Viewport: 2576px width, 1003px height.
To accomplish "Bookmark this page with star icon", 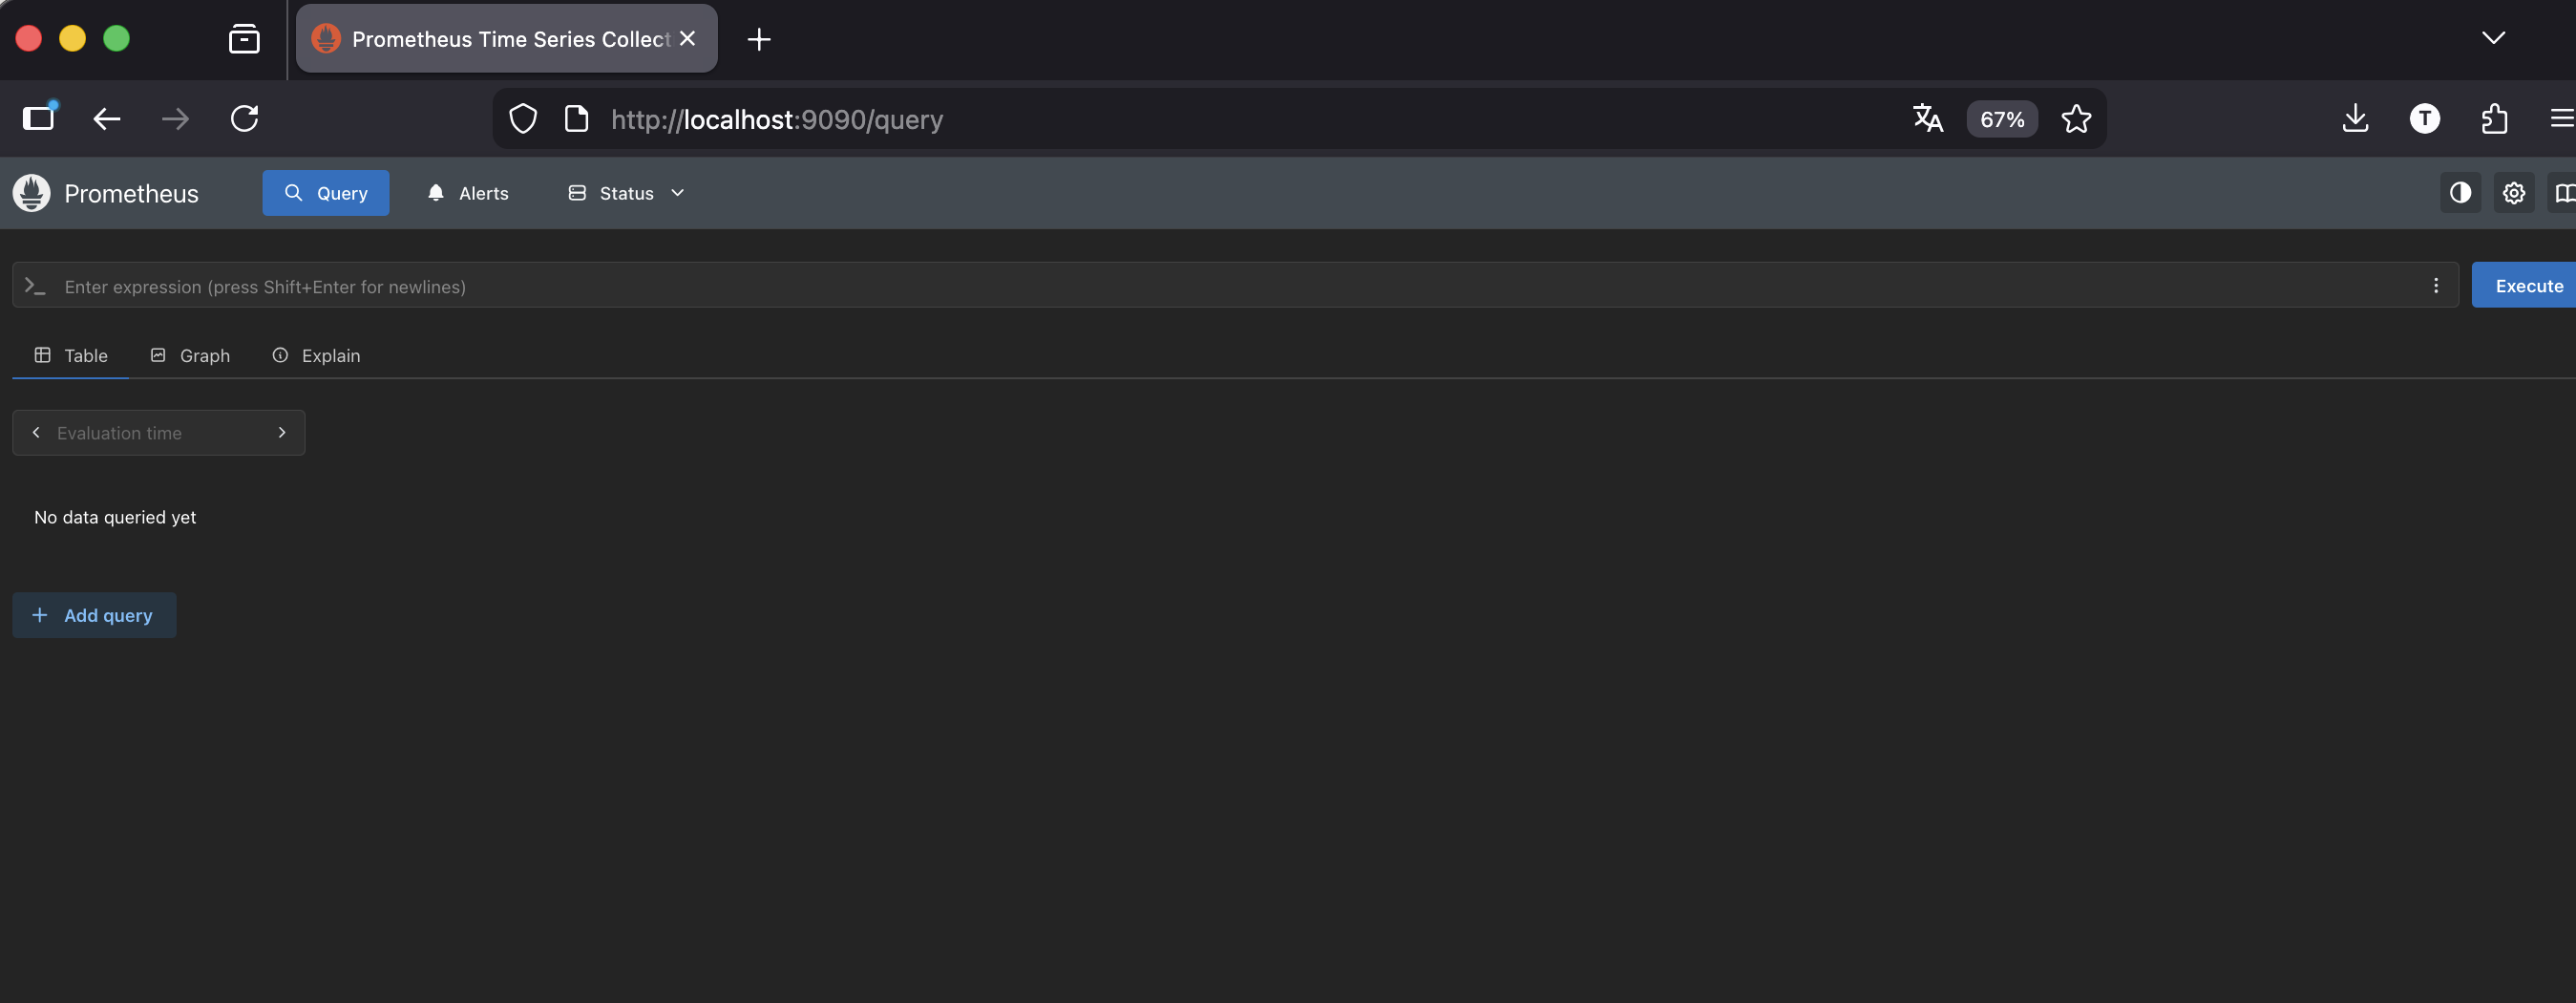I will [2076, 119].
